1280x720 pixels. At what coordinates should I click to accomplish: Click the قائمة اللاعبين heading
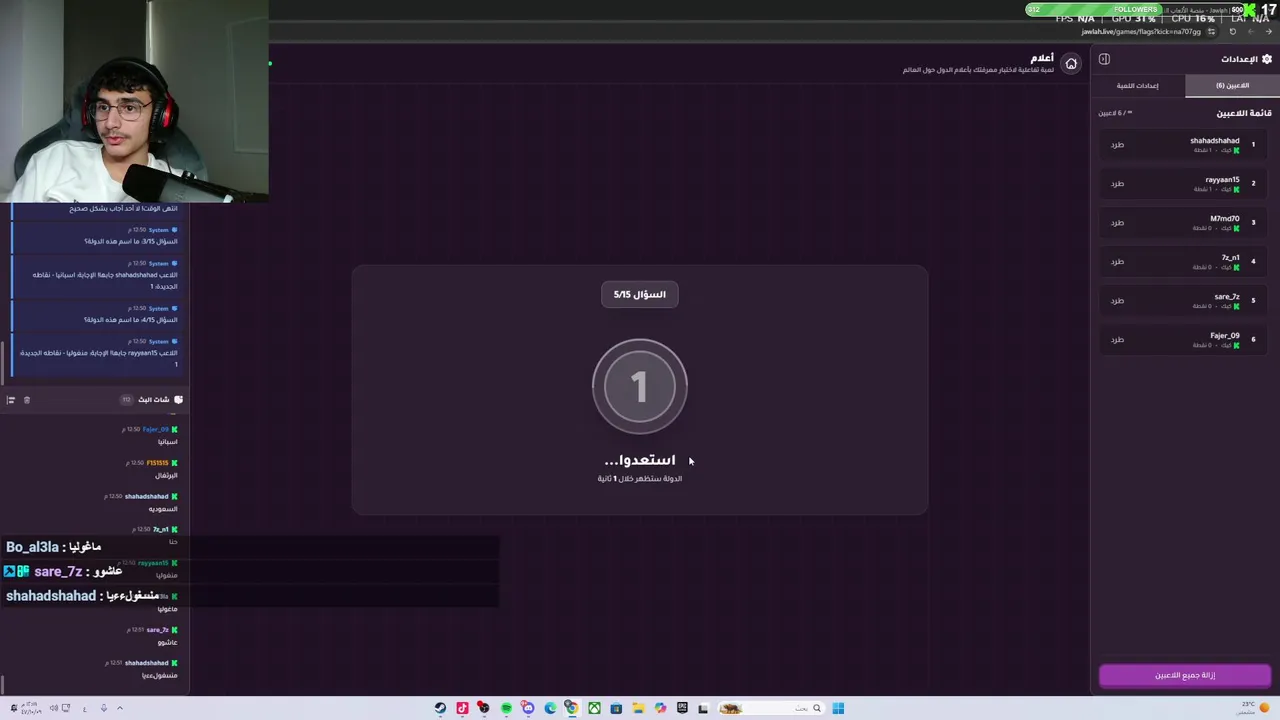[x=1244, y=114]
